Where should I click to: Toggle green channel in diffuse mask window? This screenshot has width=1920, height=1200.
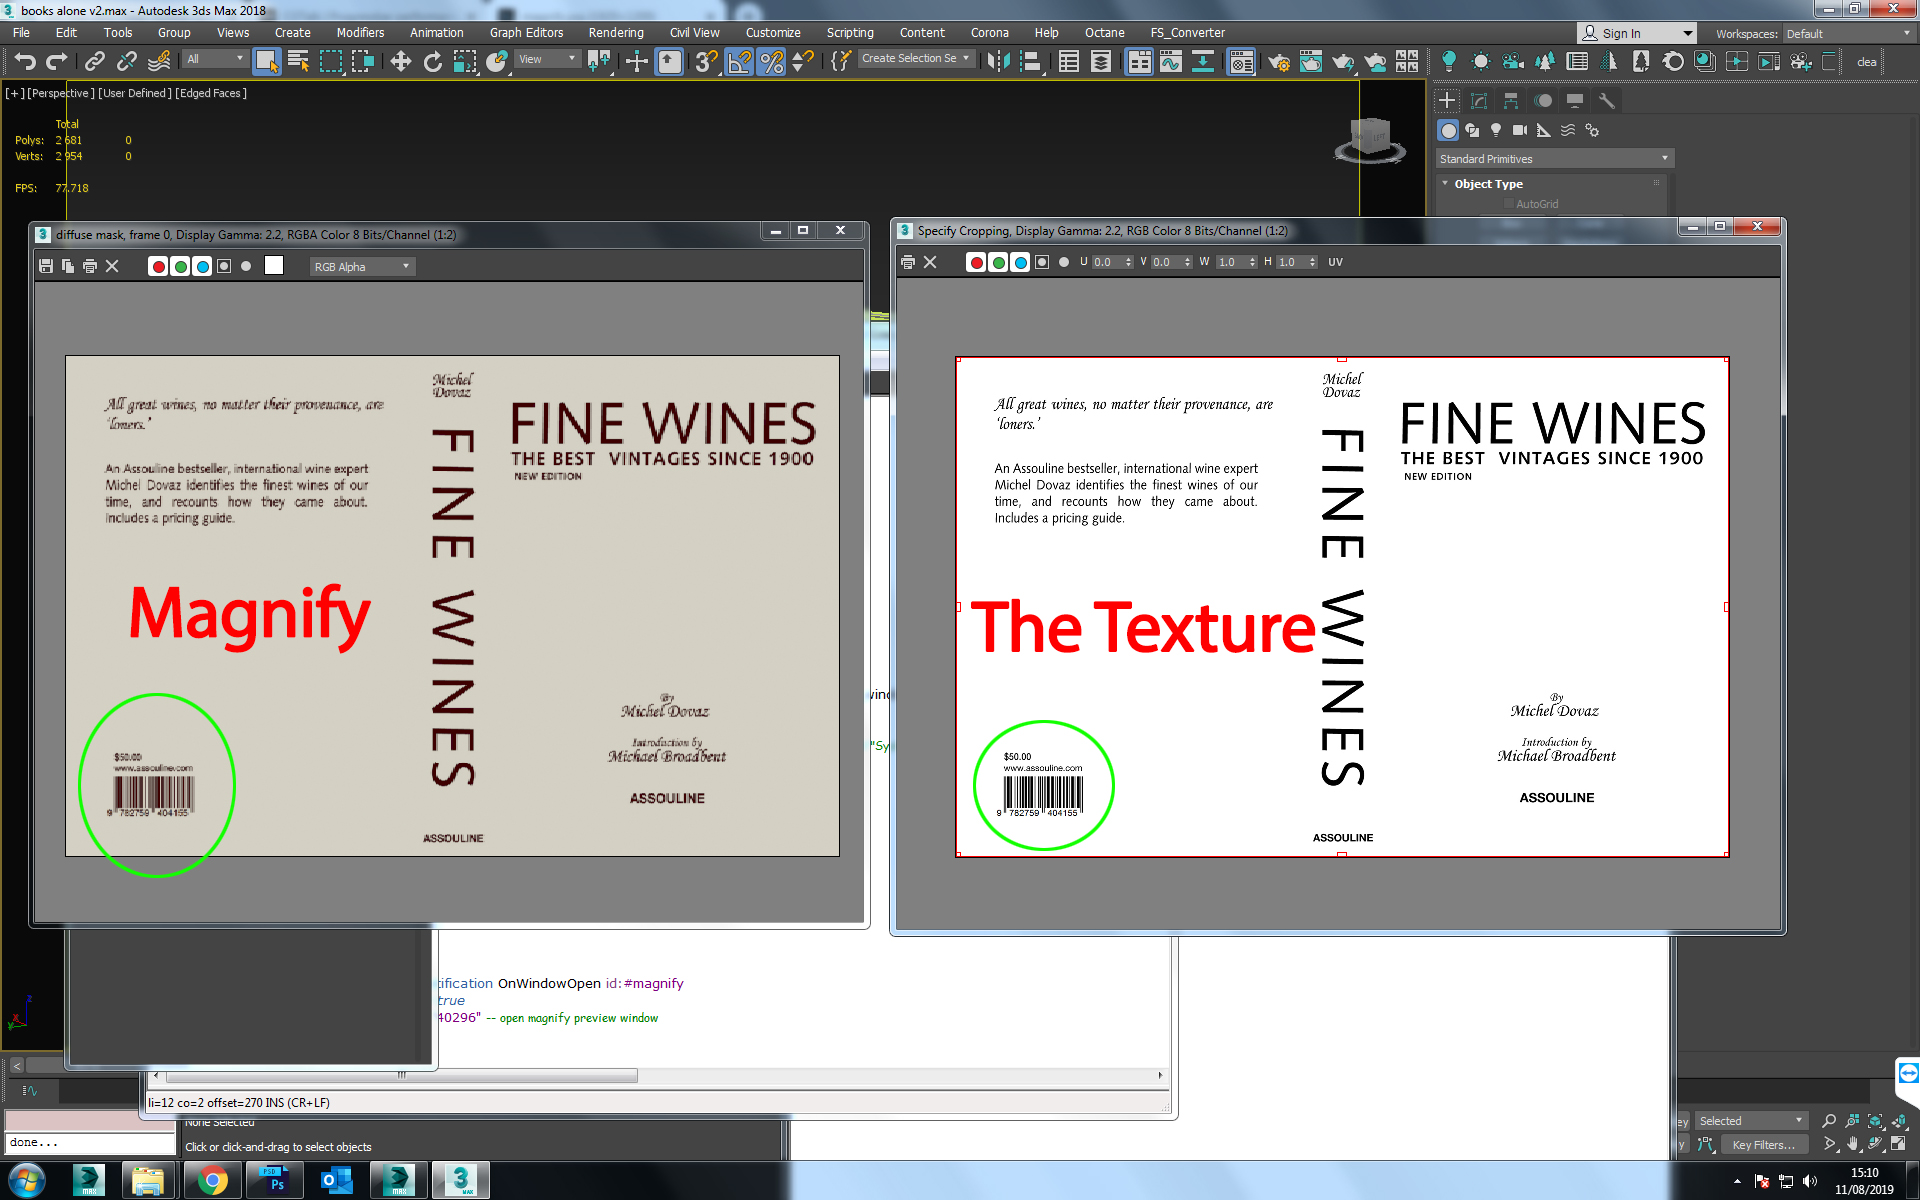click(x=180, y=266)
